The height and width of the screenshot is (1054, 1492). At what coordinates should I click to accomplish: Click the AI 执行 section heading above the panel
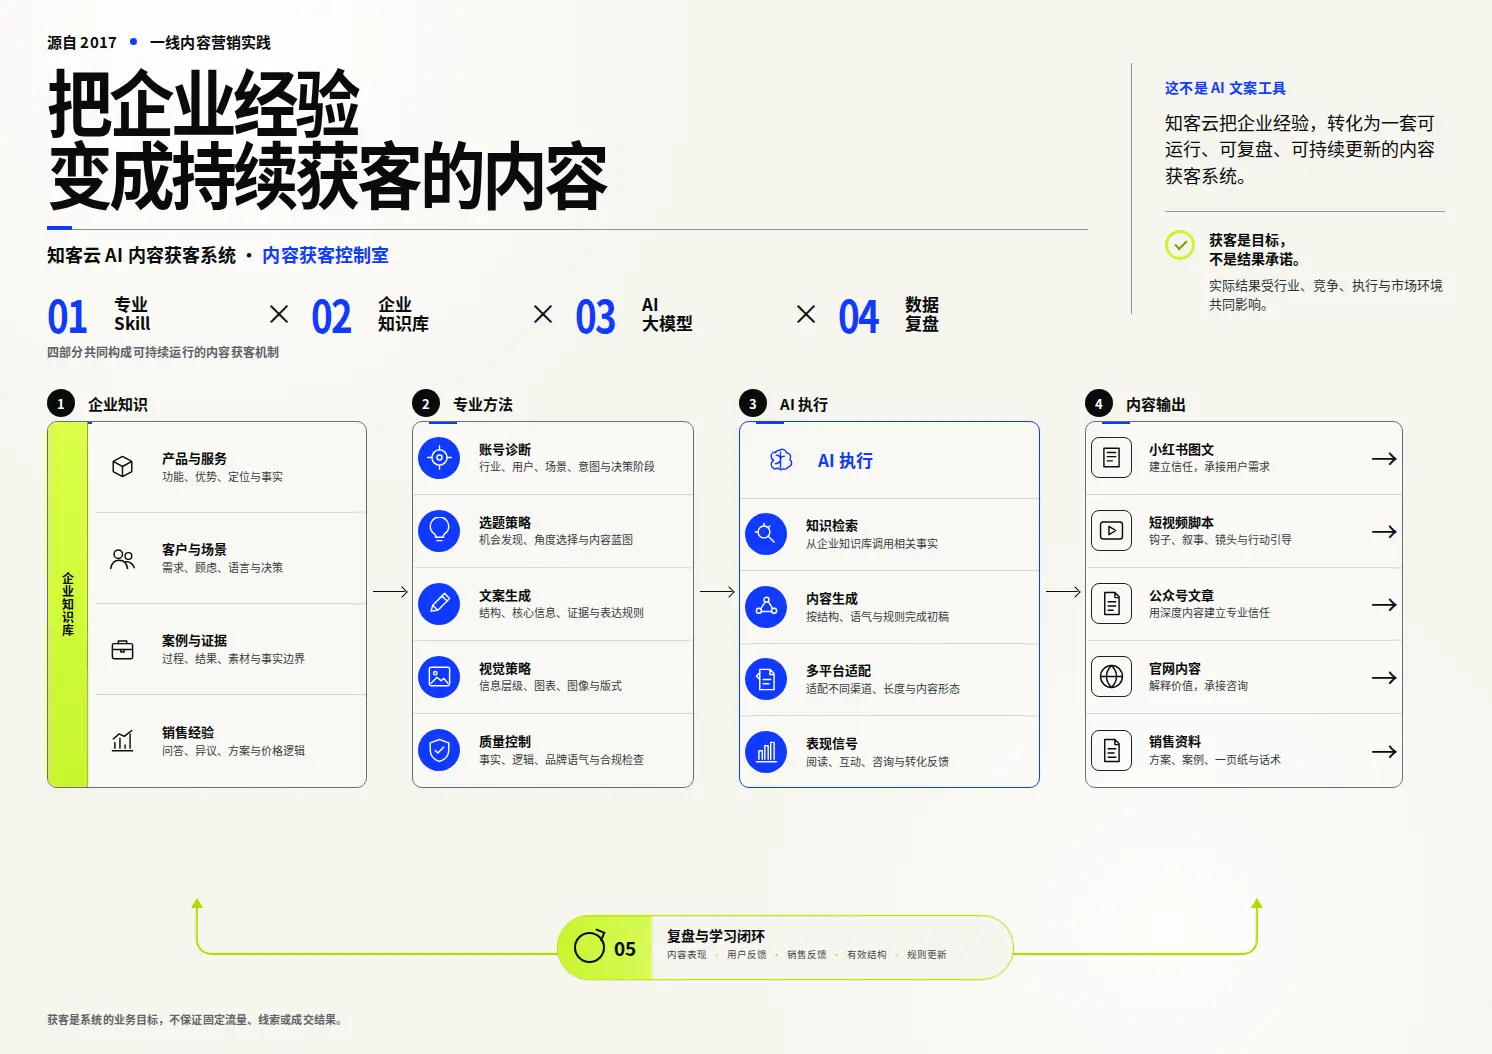(804, 404)
